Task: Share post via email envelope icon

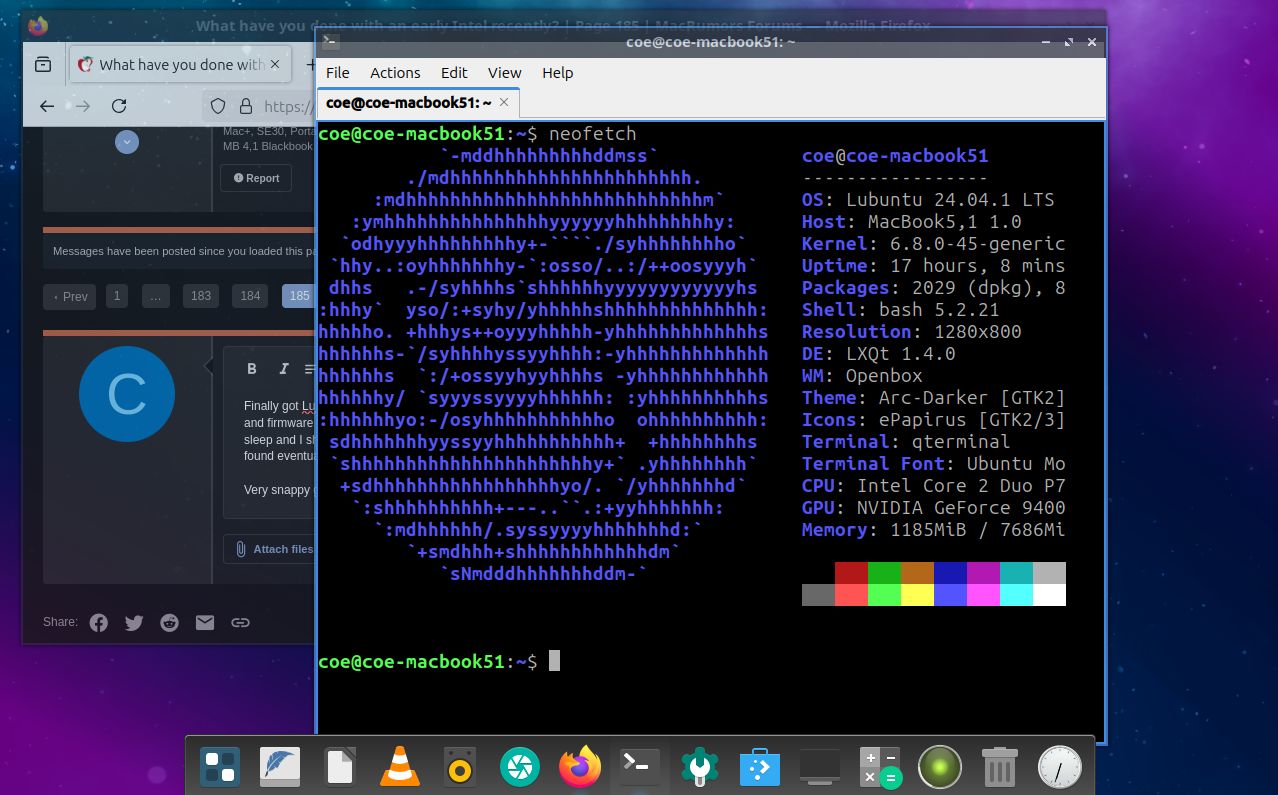Action: [205, 622]
